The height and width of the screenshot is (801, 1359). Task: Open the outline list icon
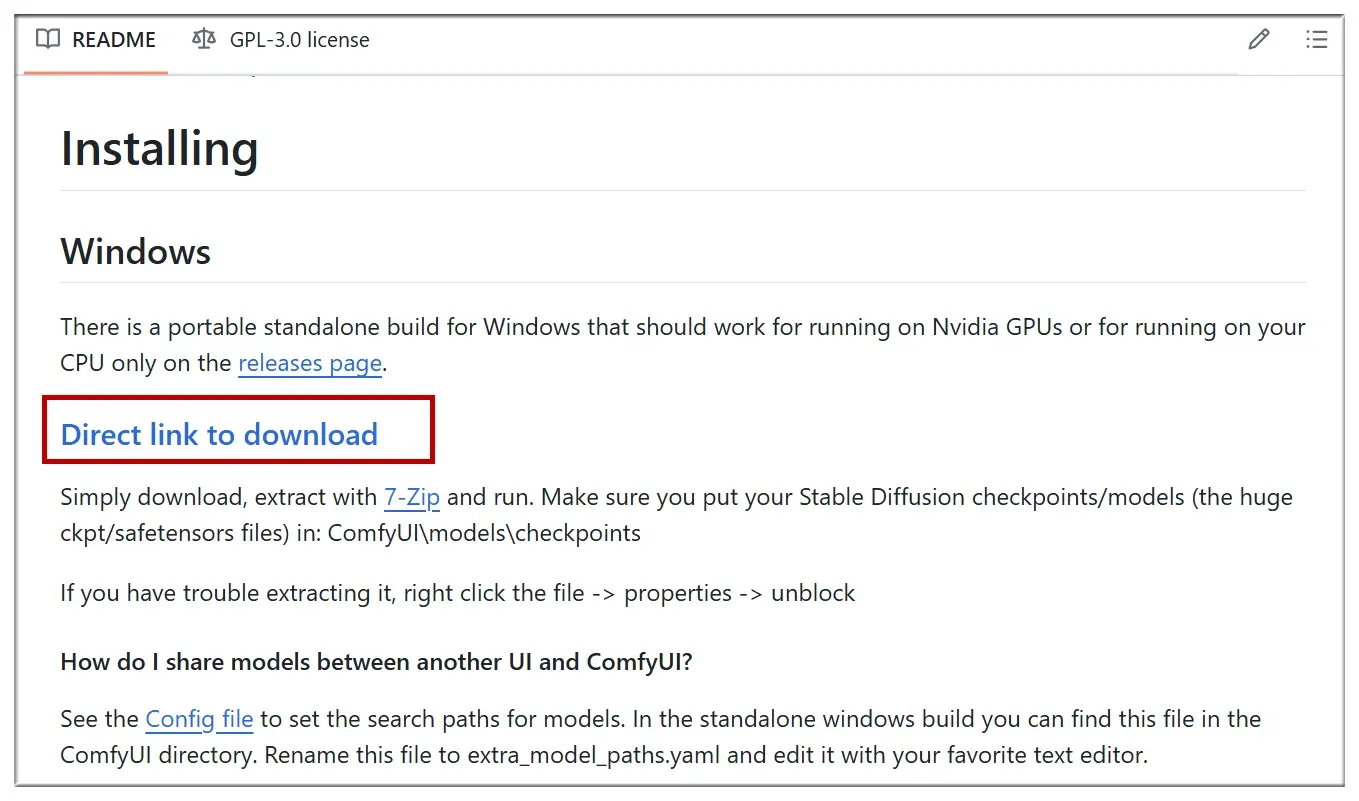(x=1316, y=40)
